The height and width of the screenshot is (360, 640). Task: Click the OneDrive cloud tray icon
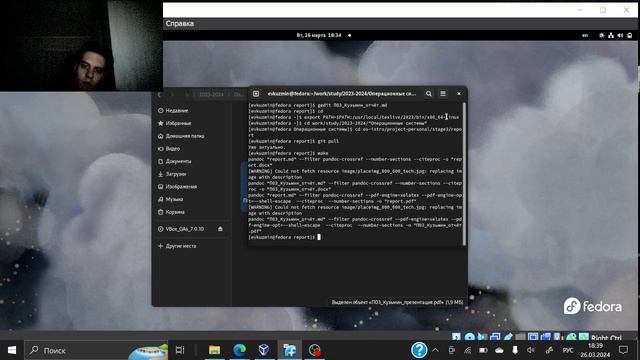tap(499, 350)
